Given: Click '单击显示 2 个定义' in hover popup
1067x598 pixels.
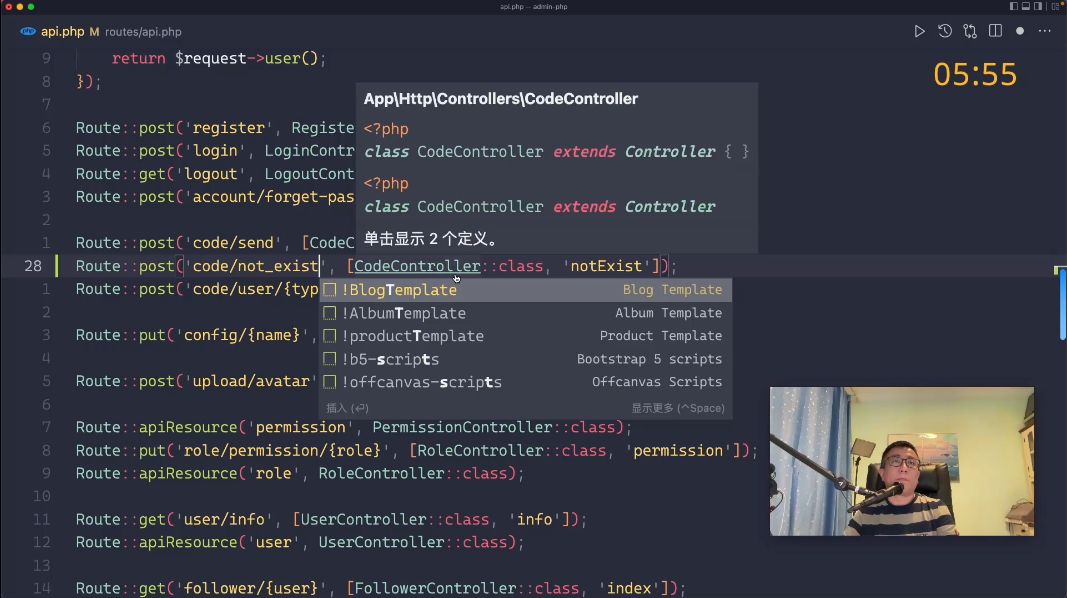Looking at the screenshot, I should 431,239.
